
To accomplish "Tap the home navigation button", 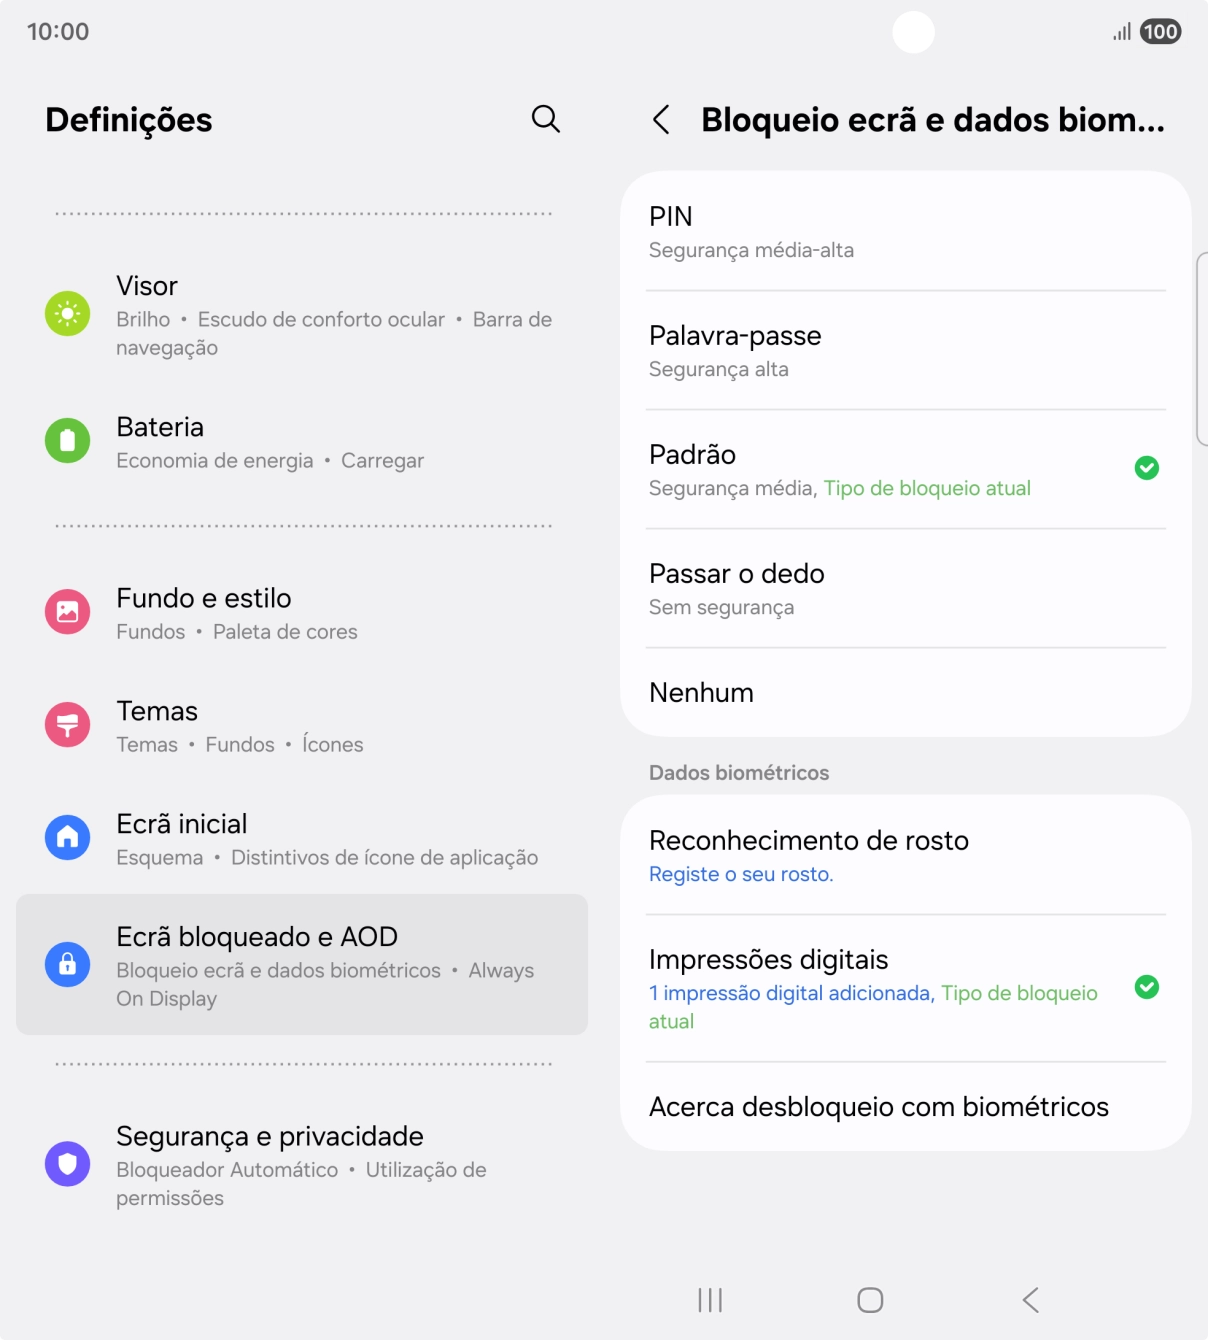I will coord(870,1300).
